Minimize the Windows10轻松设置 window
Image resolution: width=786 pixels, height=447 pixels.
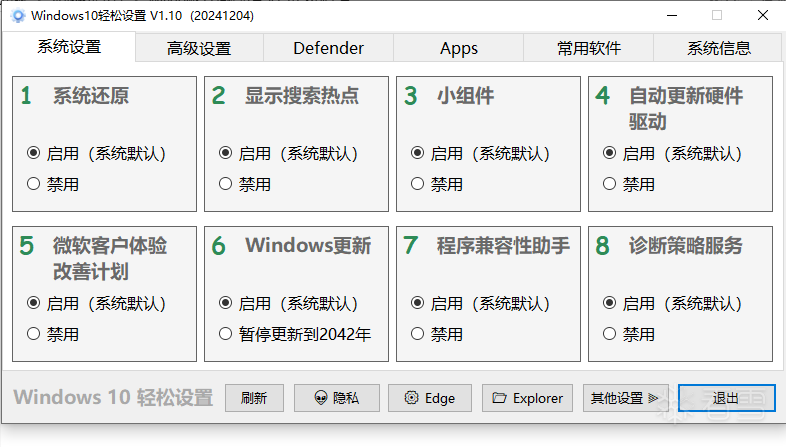tap(672, 16)
